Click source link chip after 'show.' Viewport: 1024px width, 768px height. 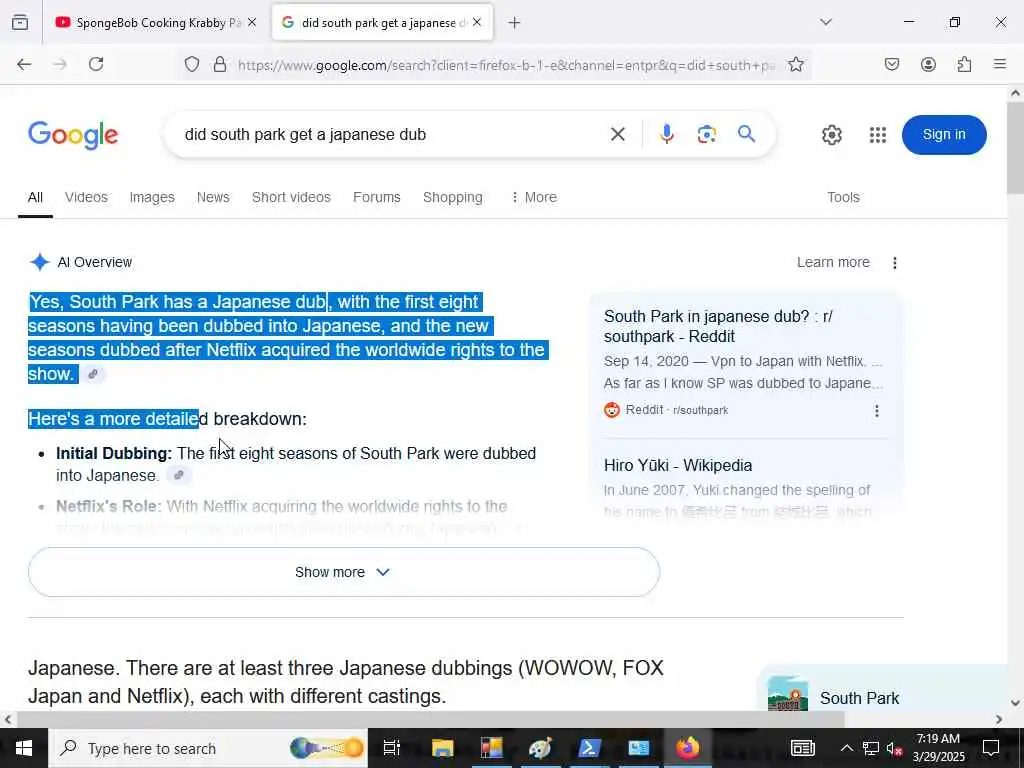[93, 374]
